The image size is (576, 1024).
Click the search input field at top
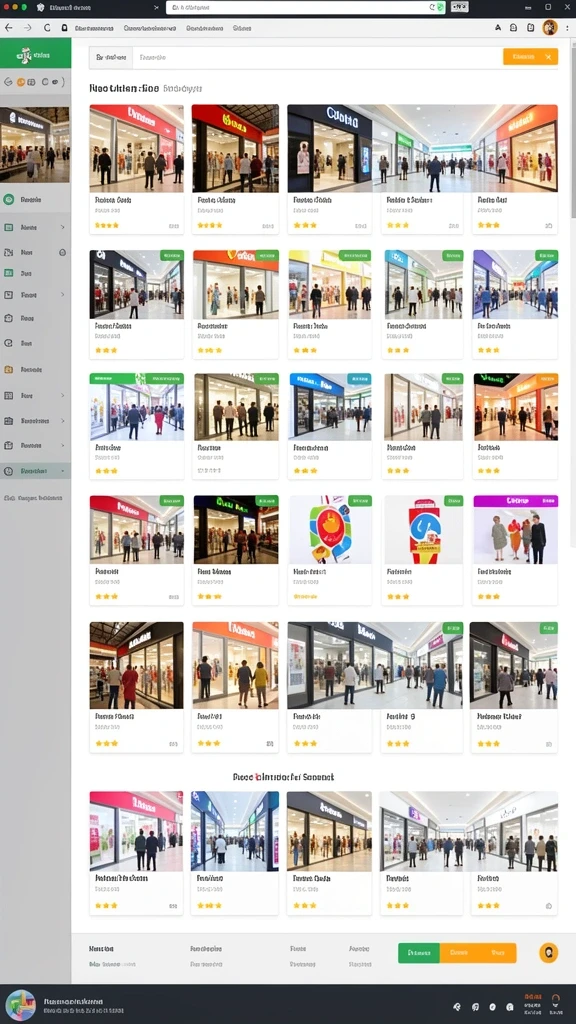point(317,57)
